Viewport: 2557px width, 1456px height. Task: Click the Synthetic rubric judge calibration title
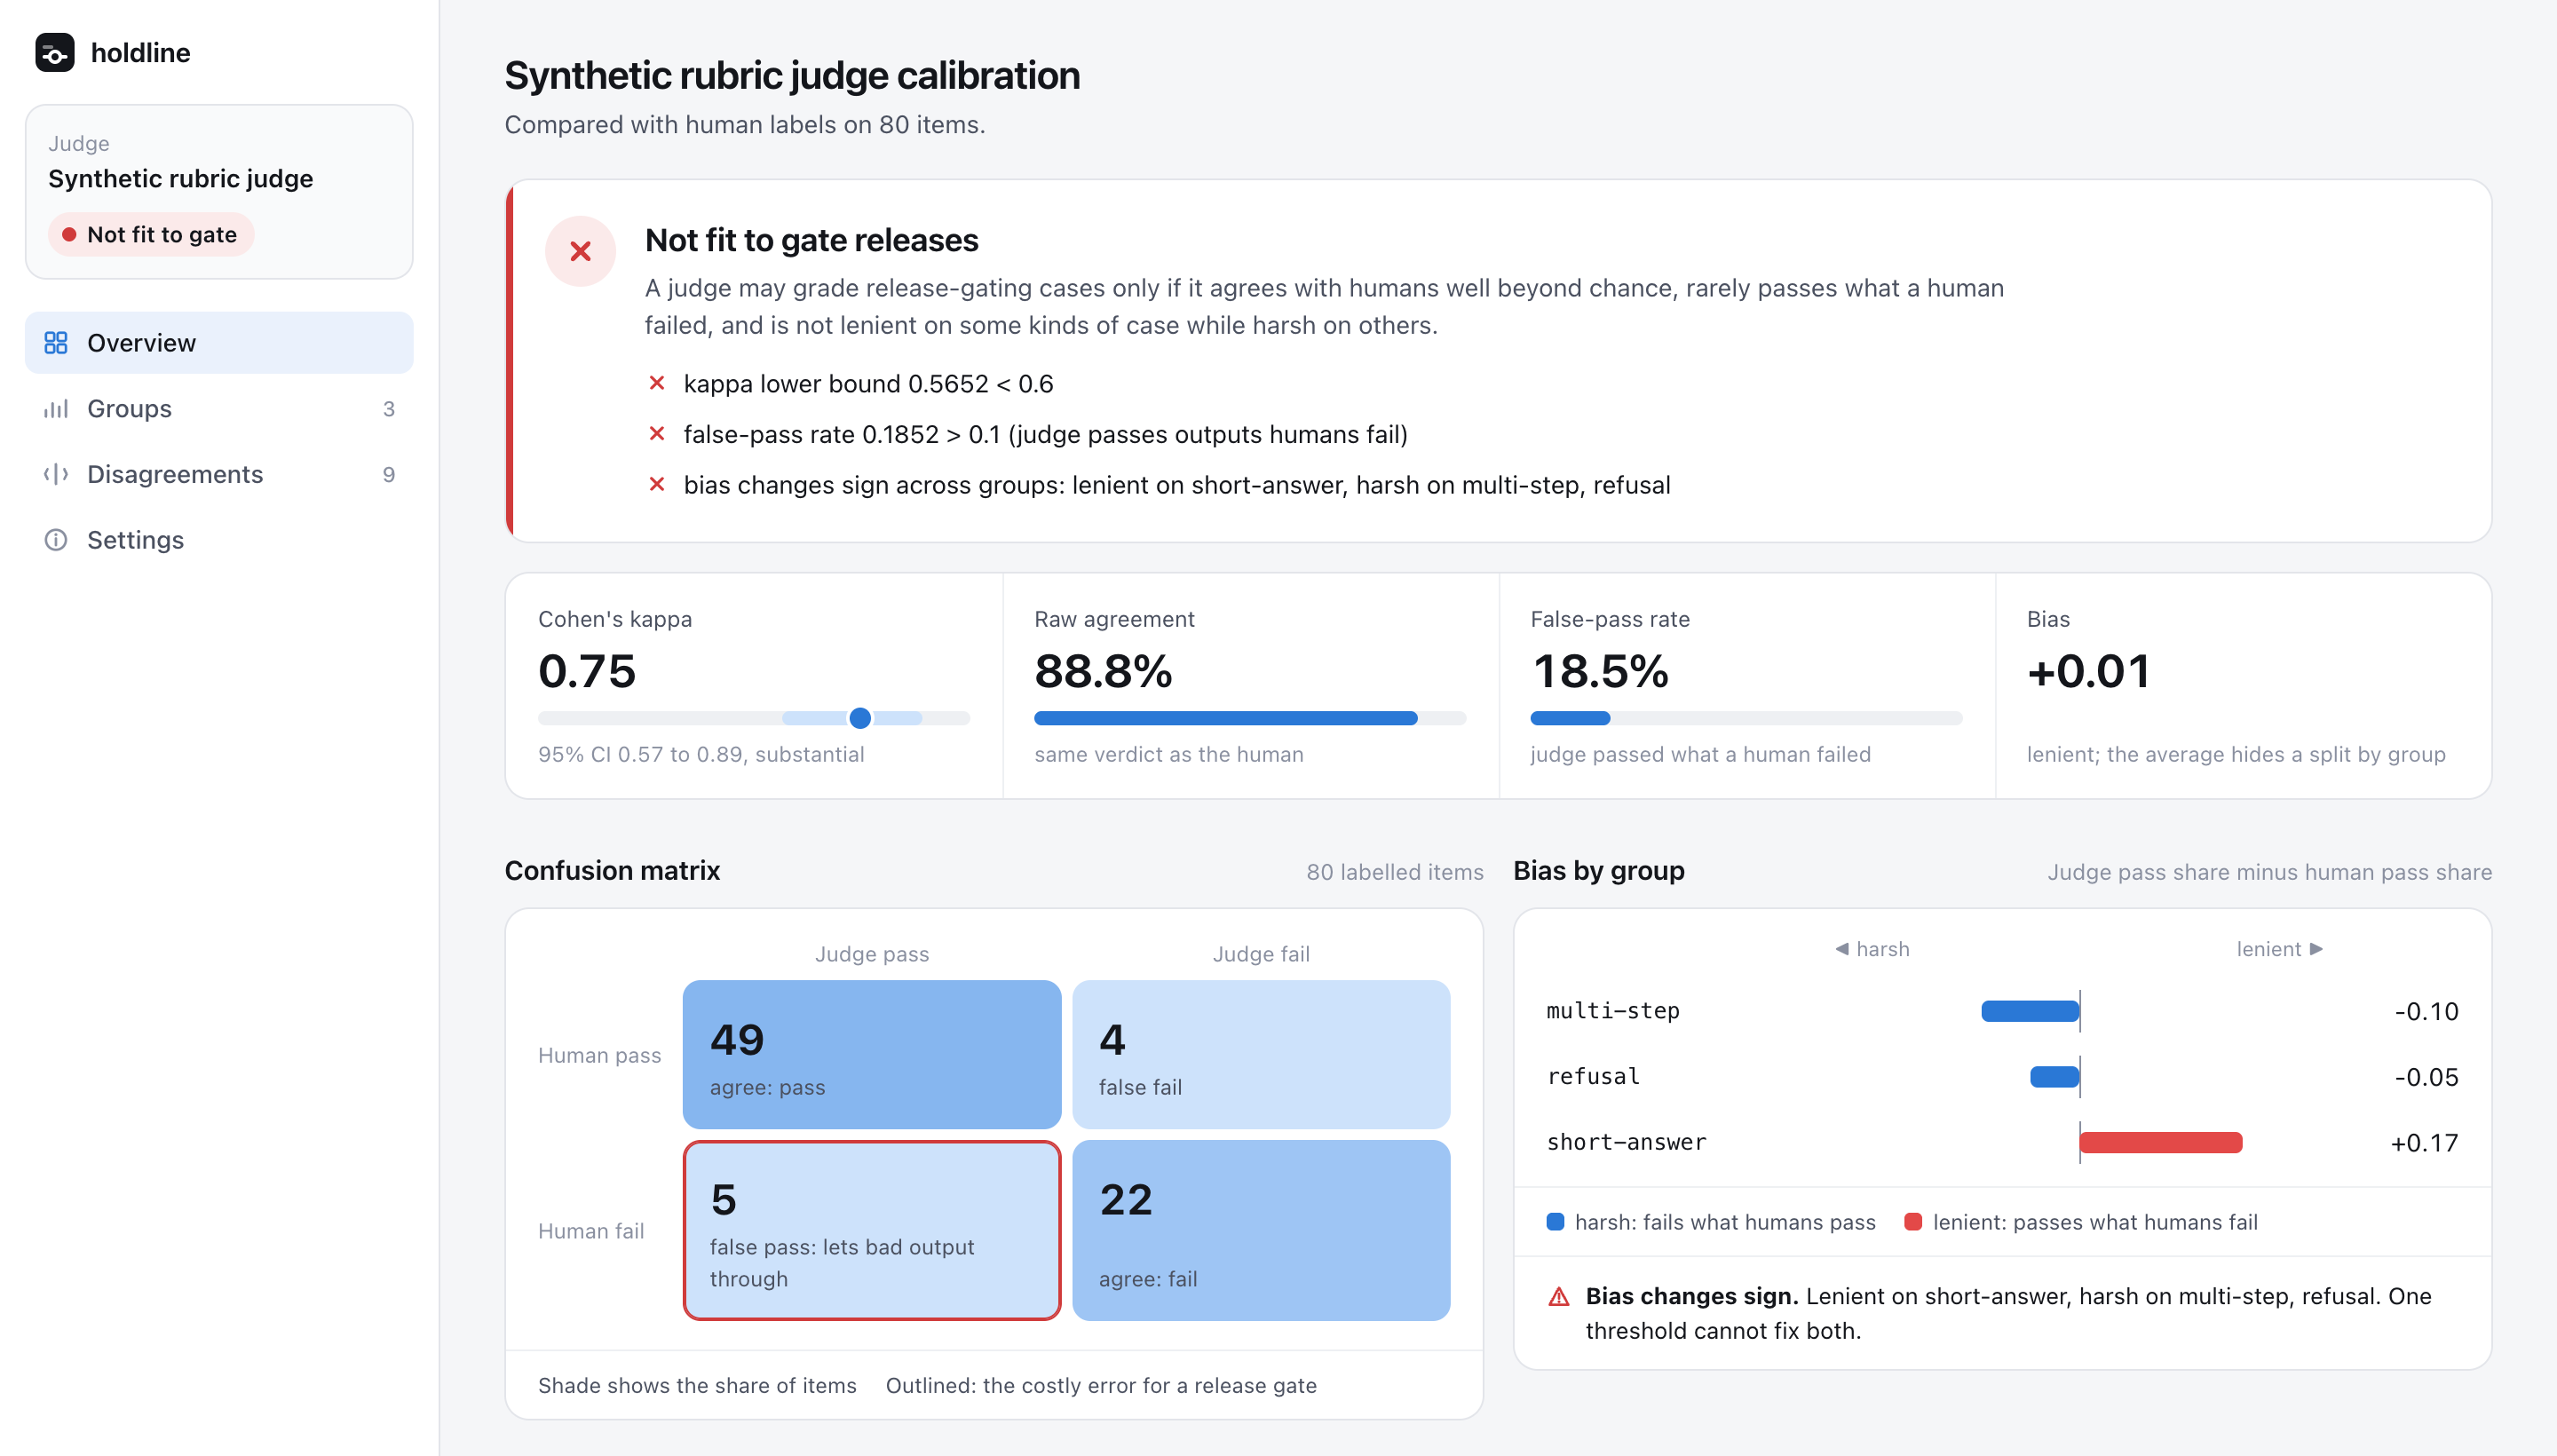tap(792, 76)
